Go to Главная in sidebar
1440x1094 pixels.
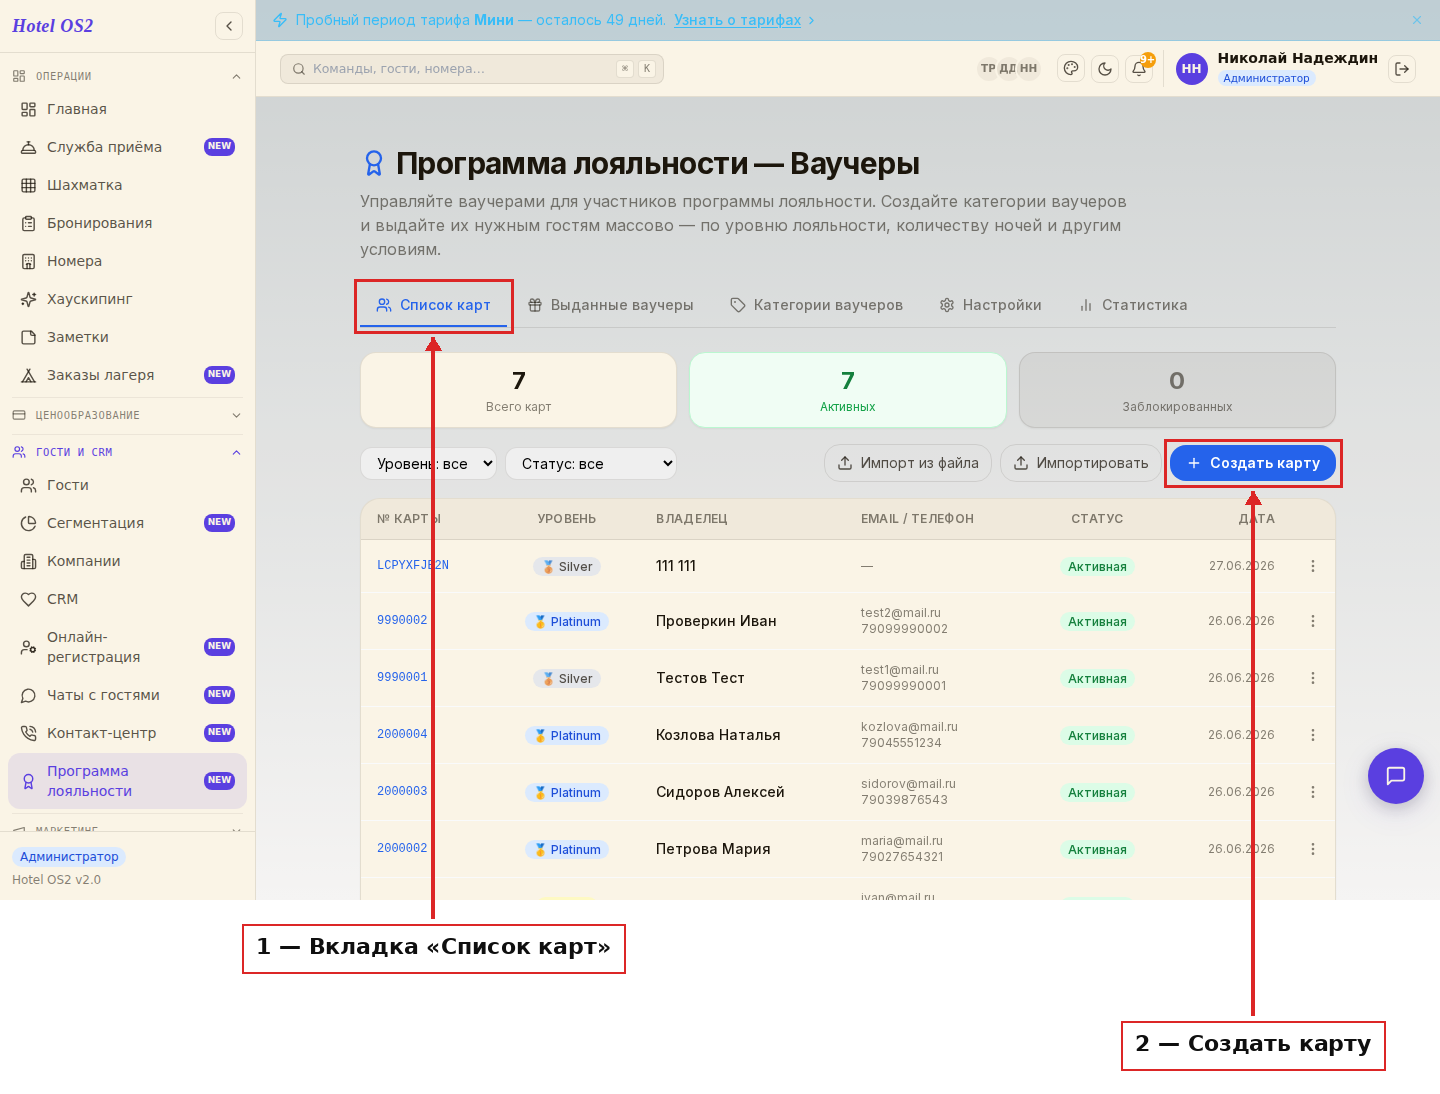(127, 109)
